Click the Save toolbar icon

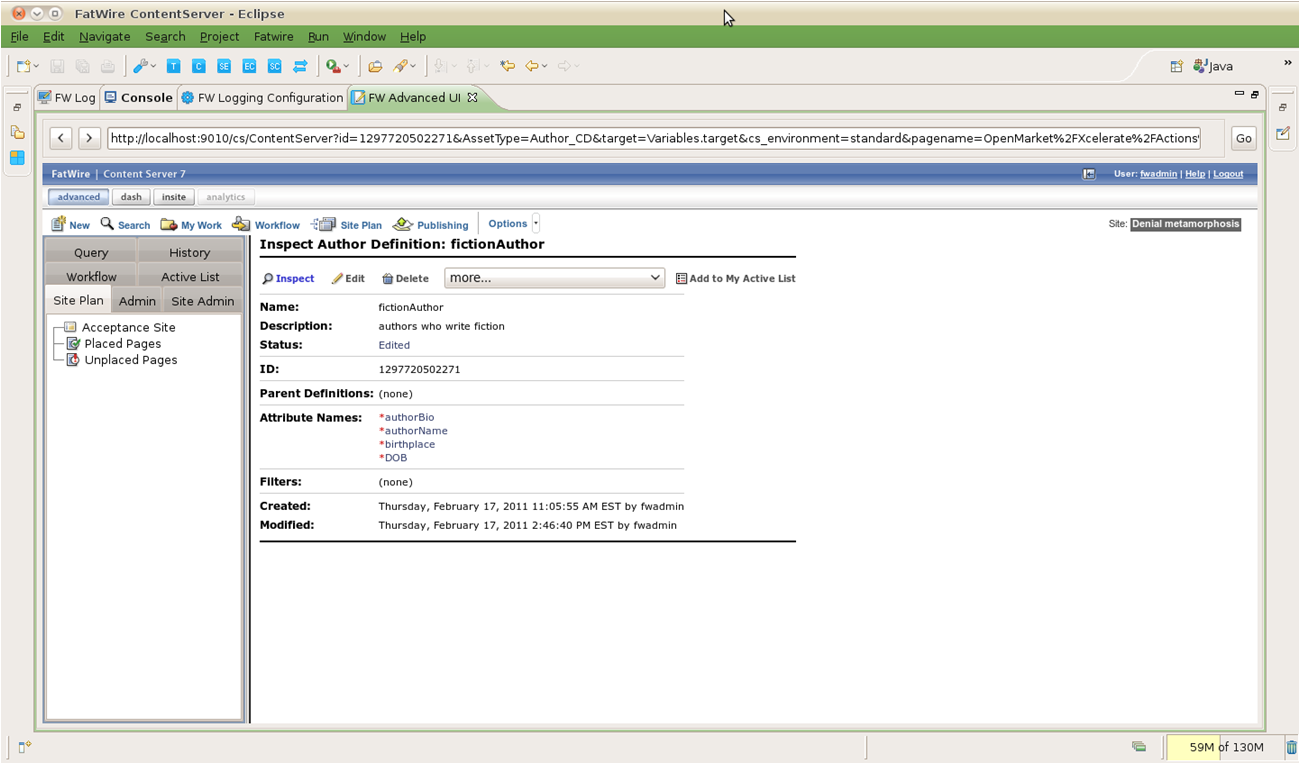[57, 66]
